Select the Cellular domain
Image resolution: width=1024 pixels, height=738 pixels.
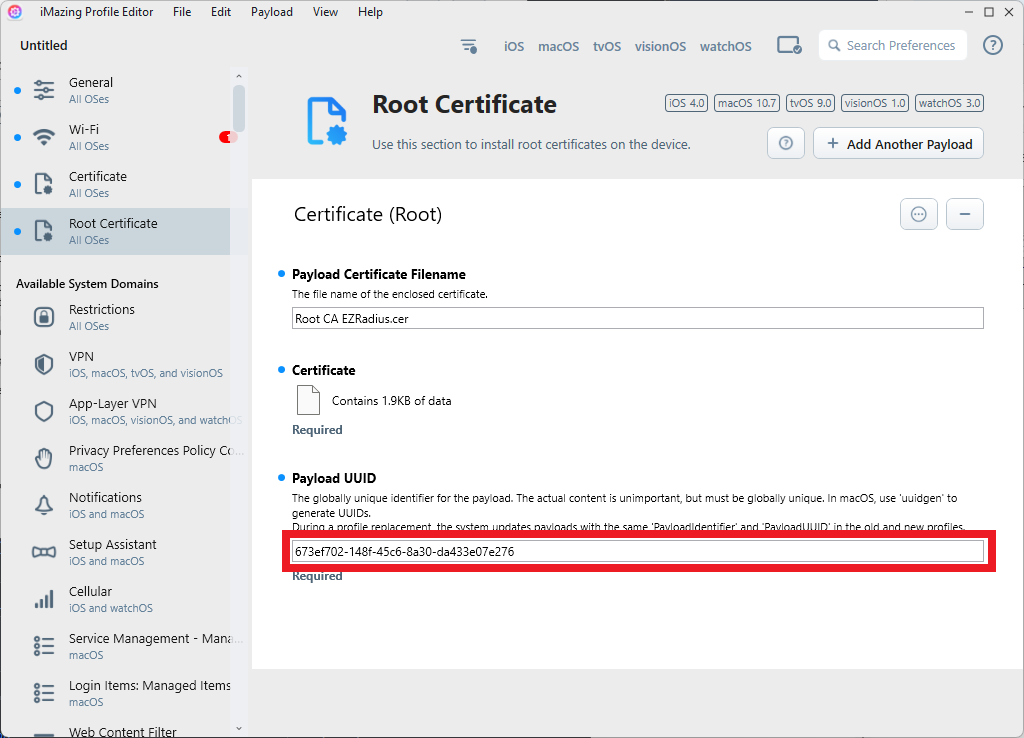(x=116, y=600)
